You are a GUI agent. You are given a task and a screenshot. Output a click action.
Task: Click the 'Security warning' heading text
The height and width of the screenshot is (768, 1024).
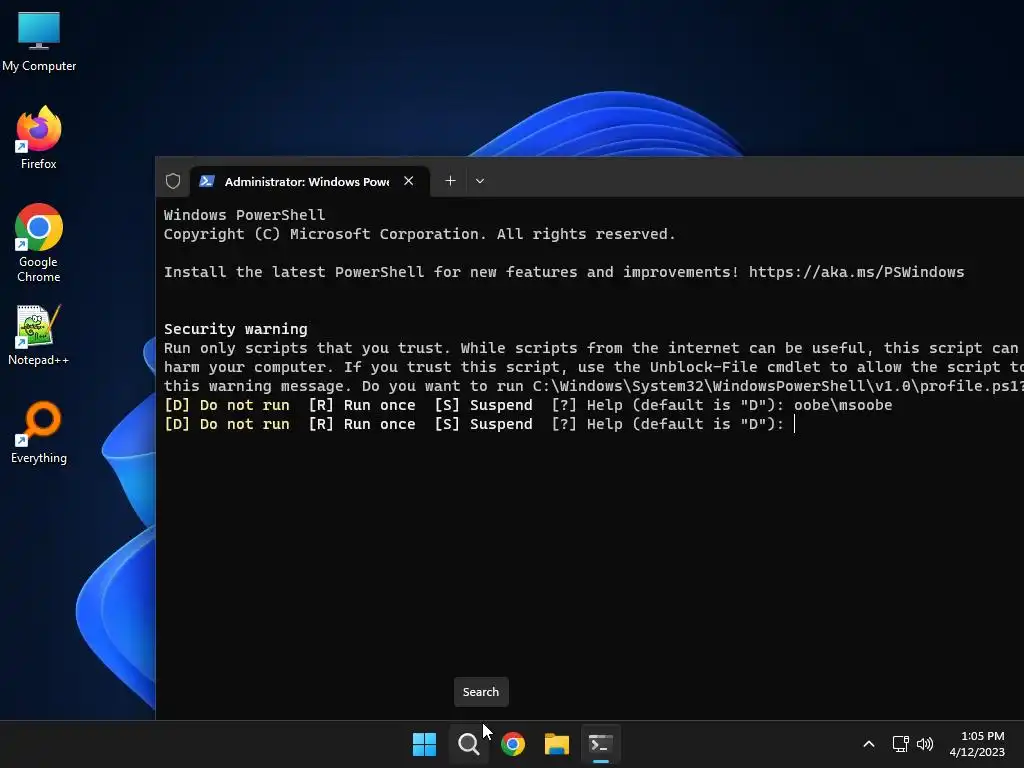coord(235,329)
